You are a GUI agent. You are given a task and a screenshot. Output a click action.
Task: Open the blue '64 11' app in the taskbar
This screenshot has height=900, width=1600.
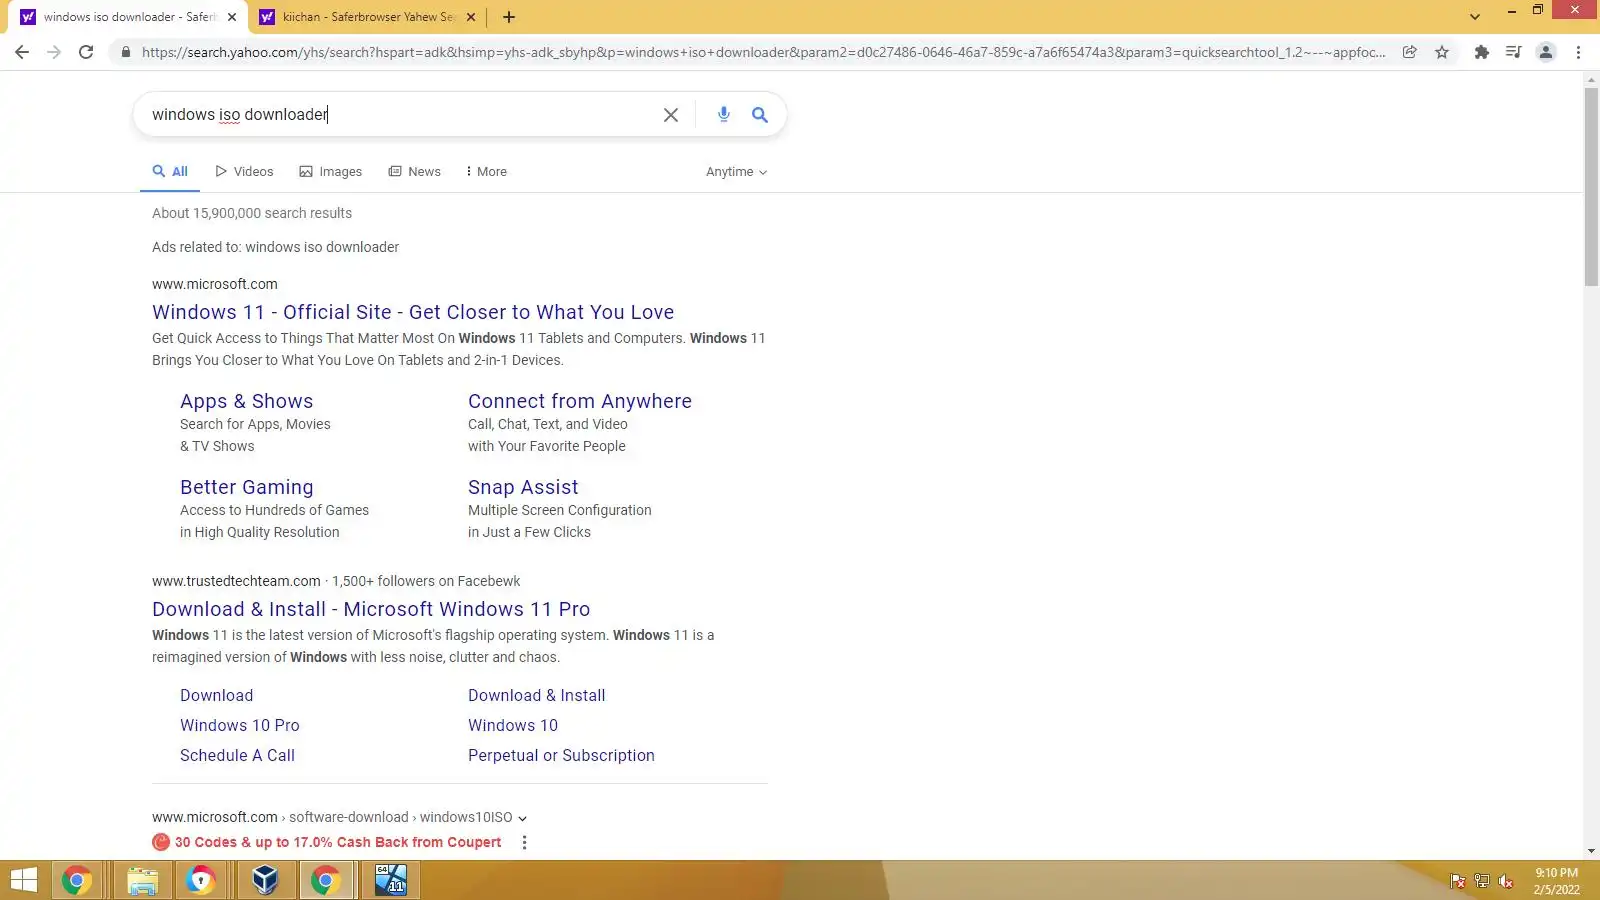coord(391,880)
